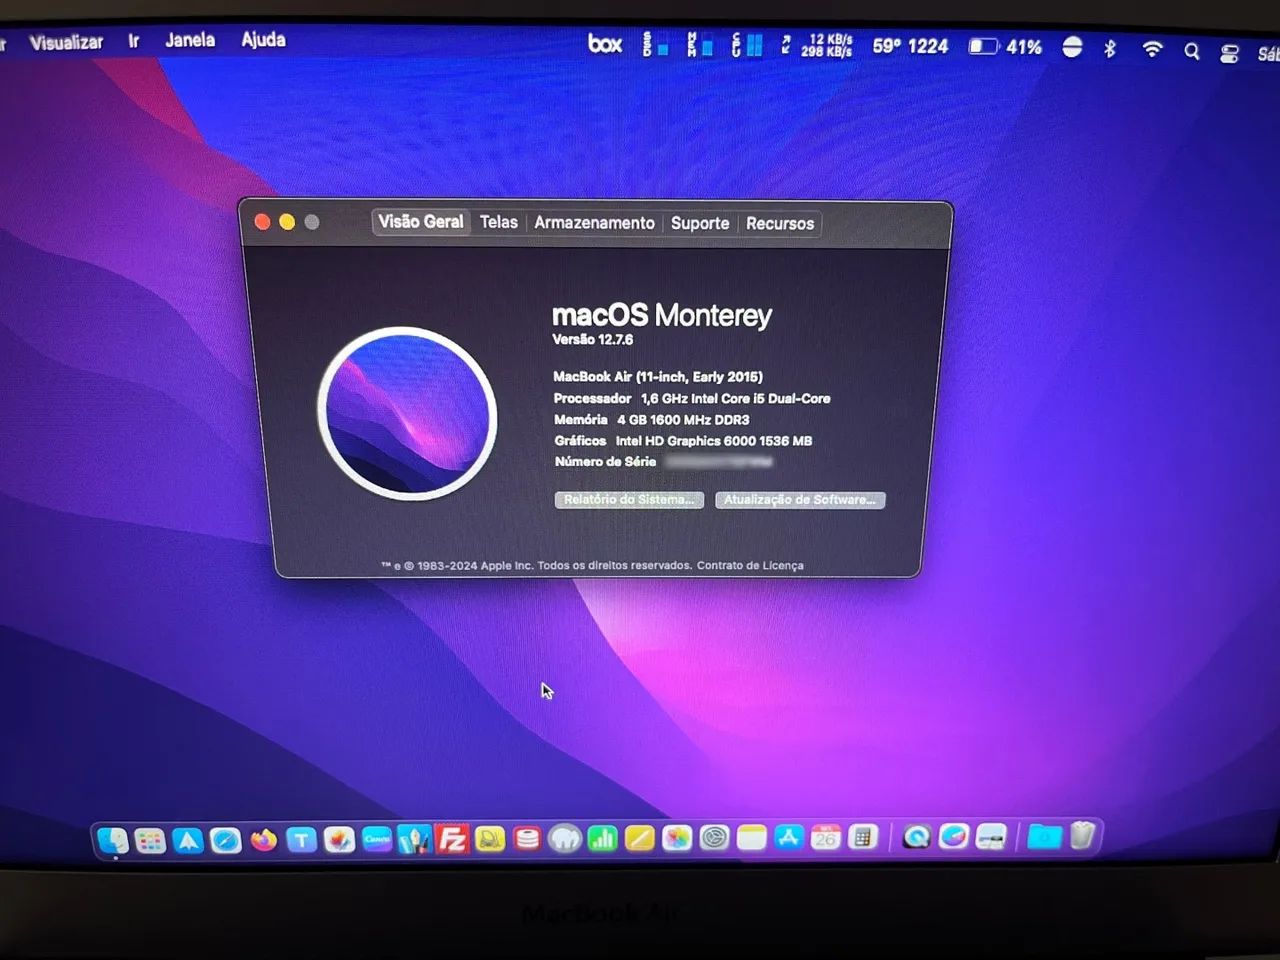
Task: Click 'MacBook Air (11-inch, Early 2015)' text
Action: (x=658, y=377)
